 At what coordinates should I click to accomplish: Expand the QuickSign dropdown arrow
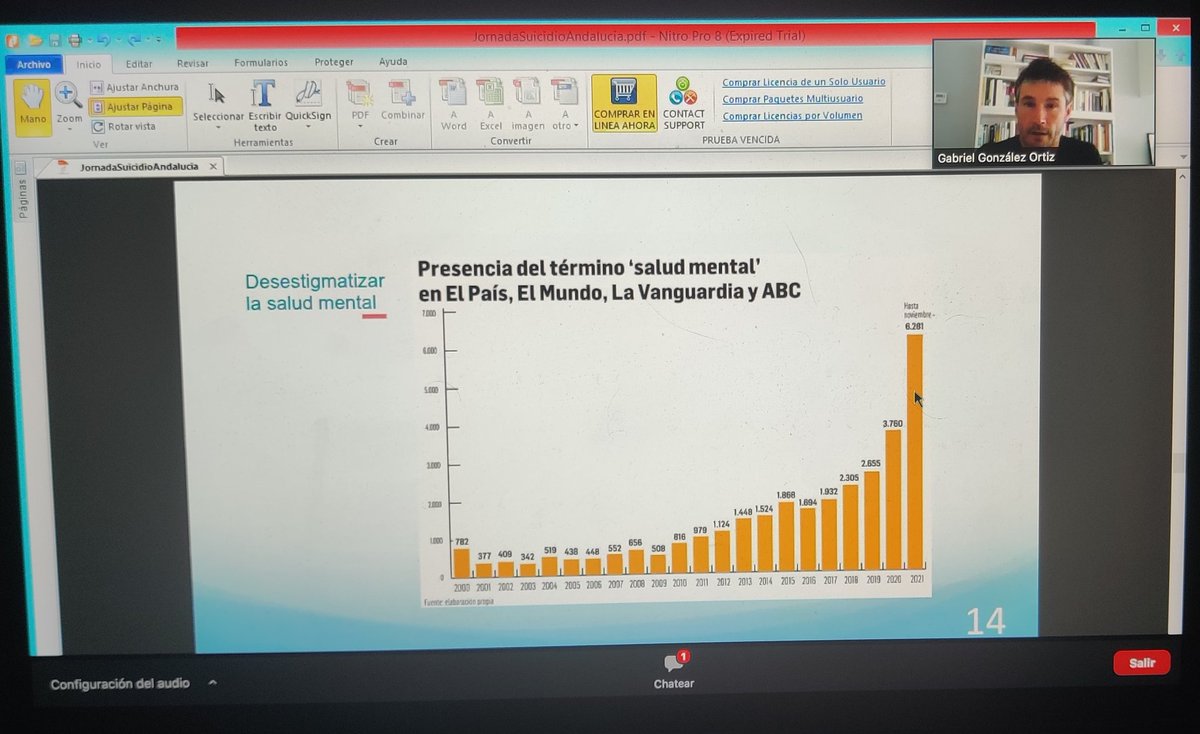[x=308, y=128]
